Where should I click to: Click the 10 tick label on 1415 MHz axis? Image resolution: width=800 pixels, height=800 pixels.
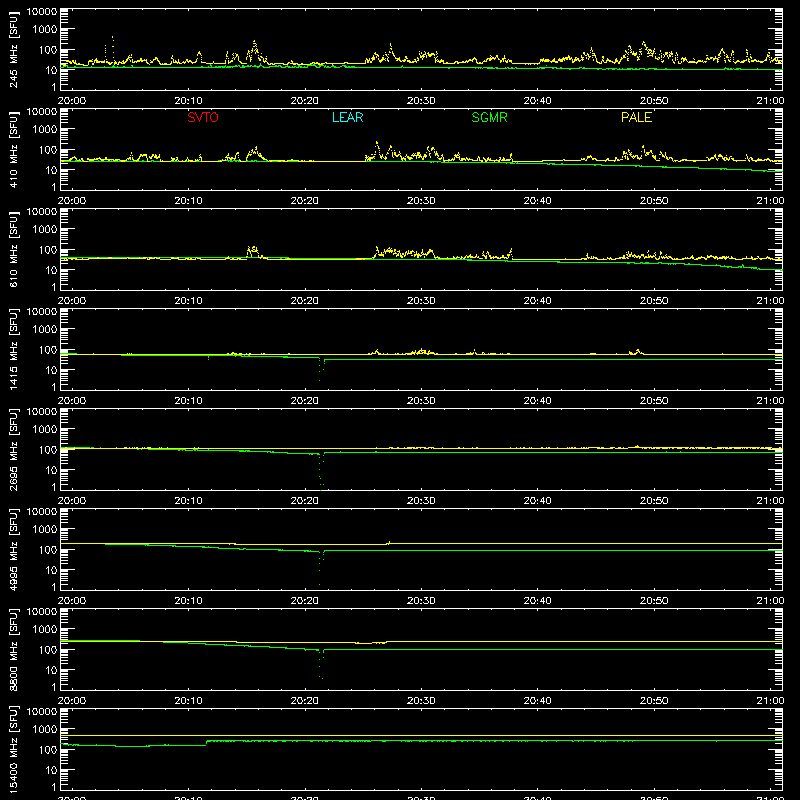(x=51, y=370)
